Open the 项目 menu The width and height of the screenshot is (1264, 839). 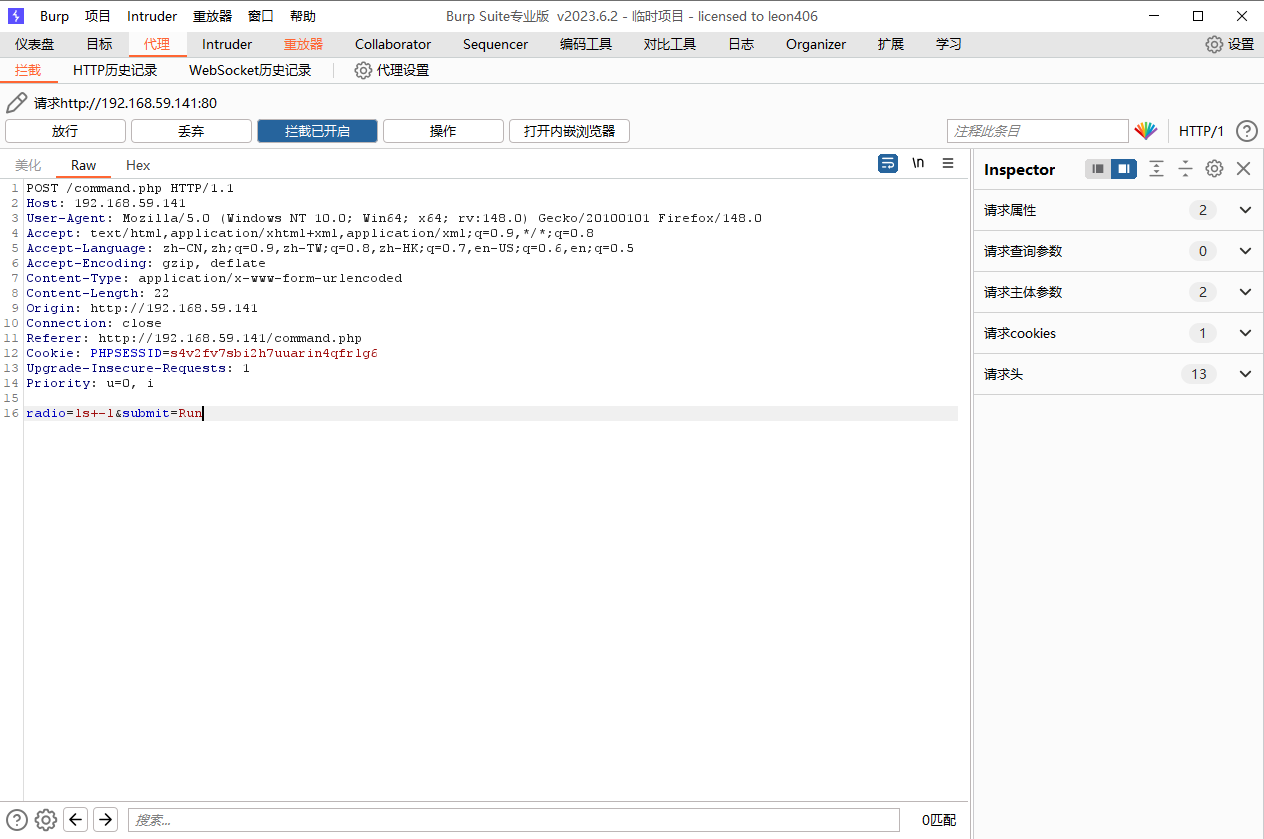tap(98, 16)
